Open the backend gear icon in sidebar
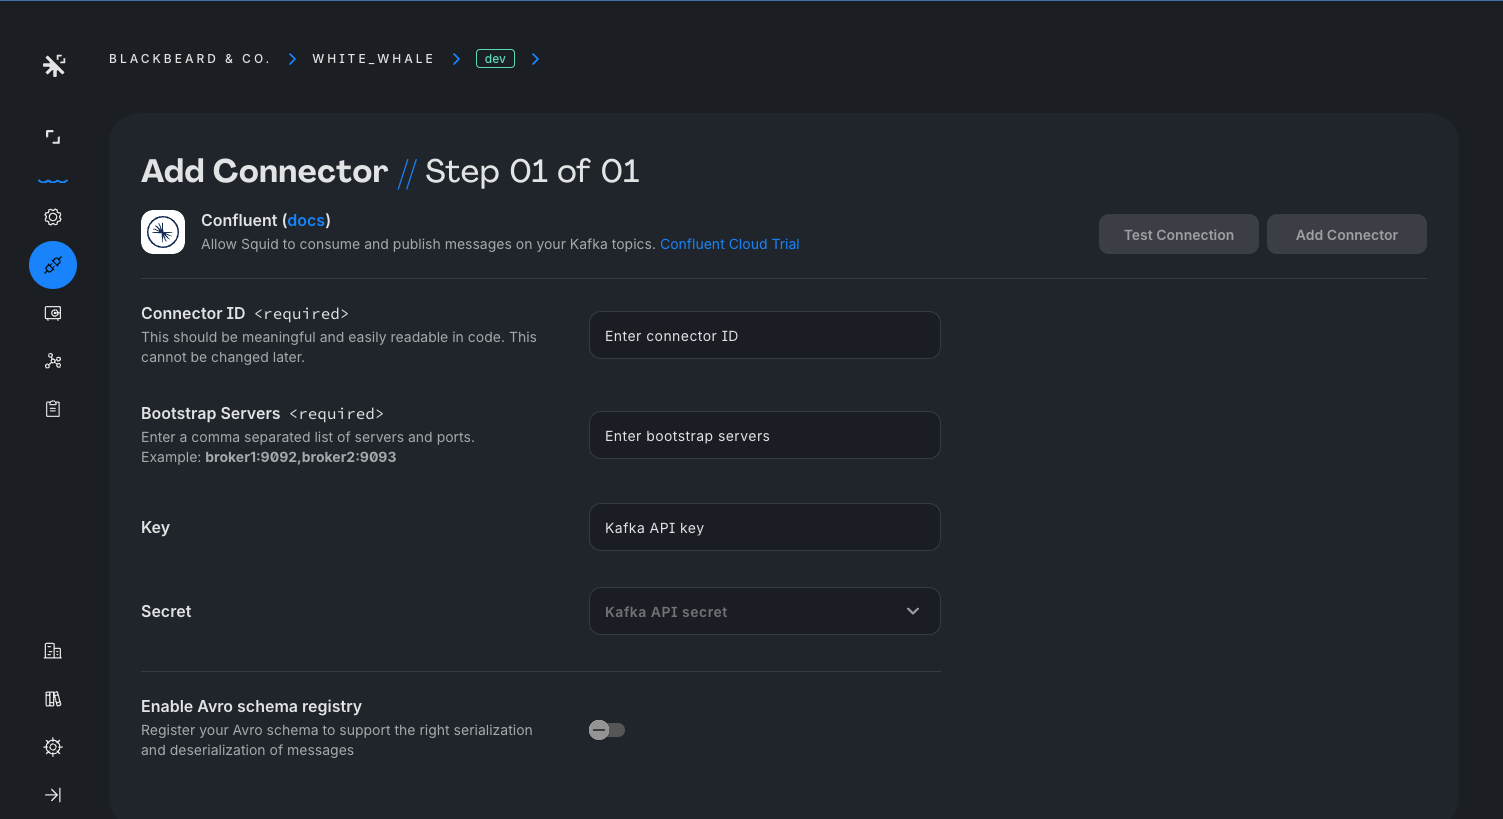Image resolution: width=1503 pixels, height=819 pixels. [x=53, y=217]
